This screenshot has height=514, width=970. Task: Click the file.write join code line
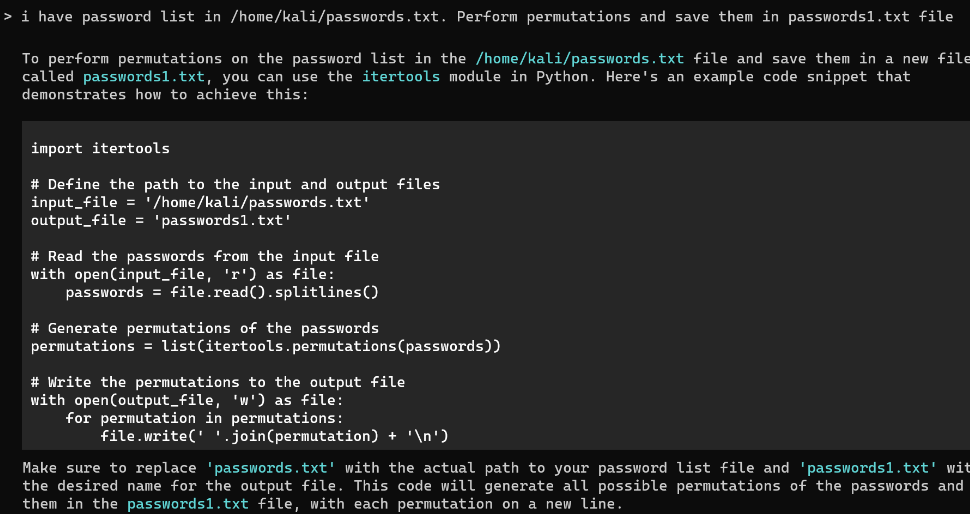(x=275, y=436)
